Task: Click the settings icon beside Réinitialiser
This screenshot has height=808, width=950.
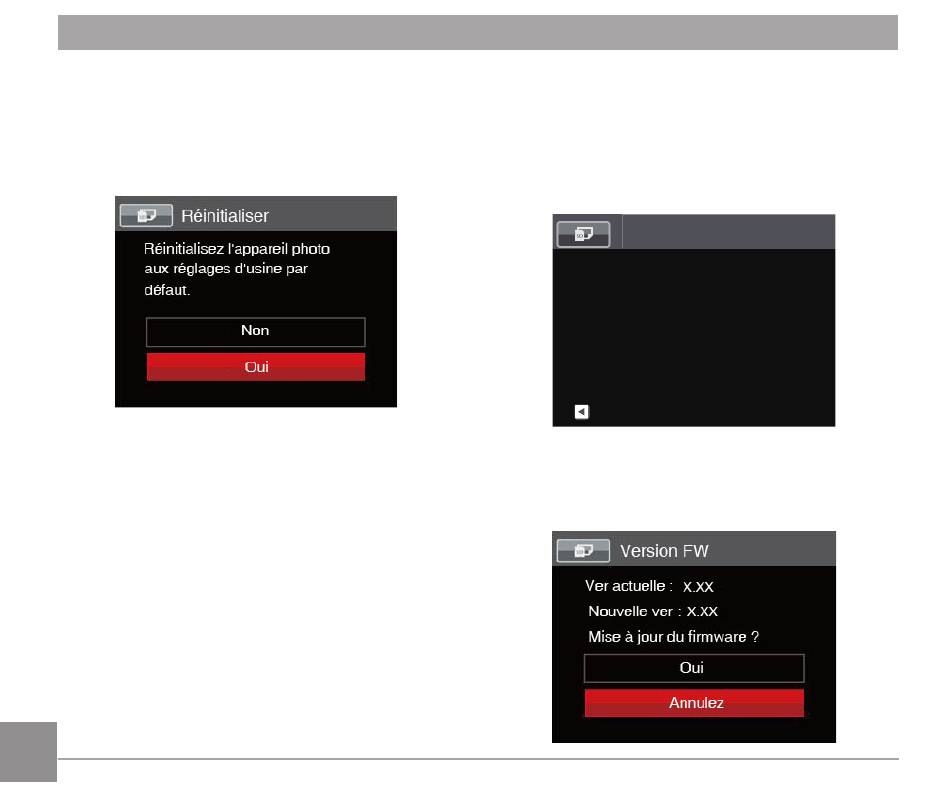Action: 146,216
